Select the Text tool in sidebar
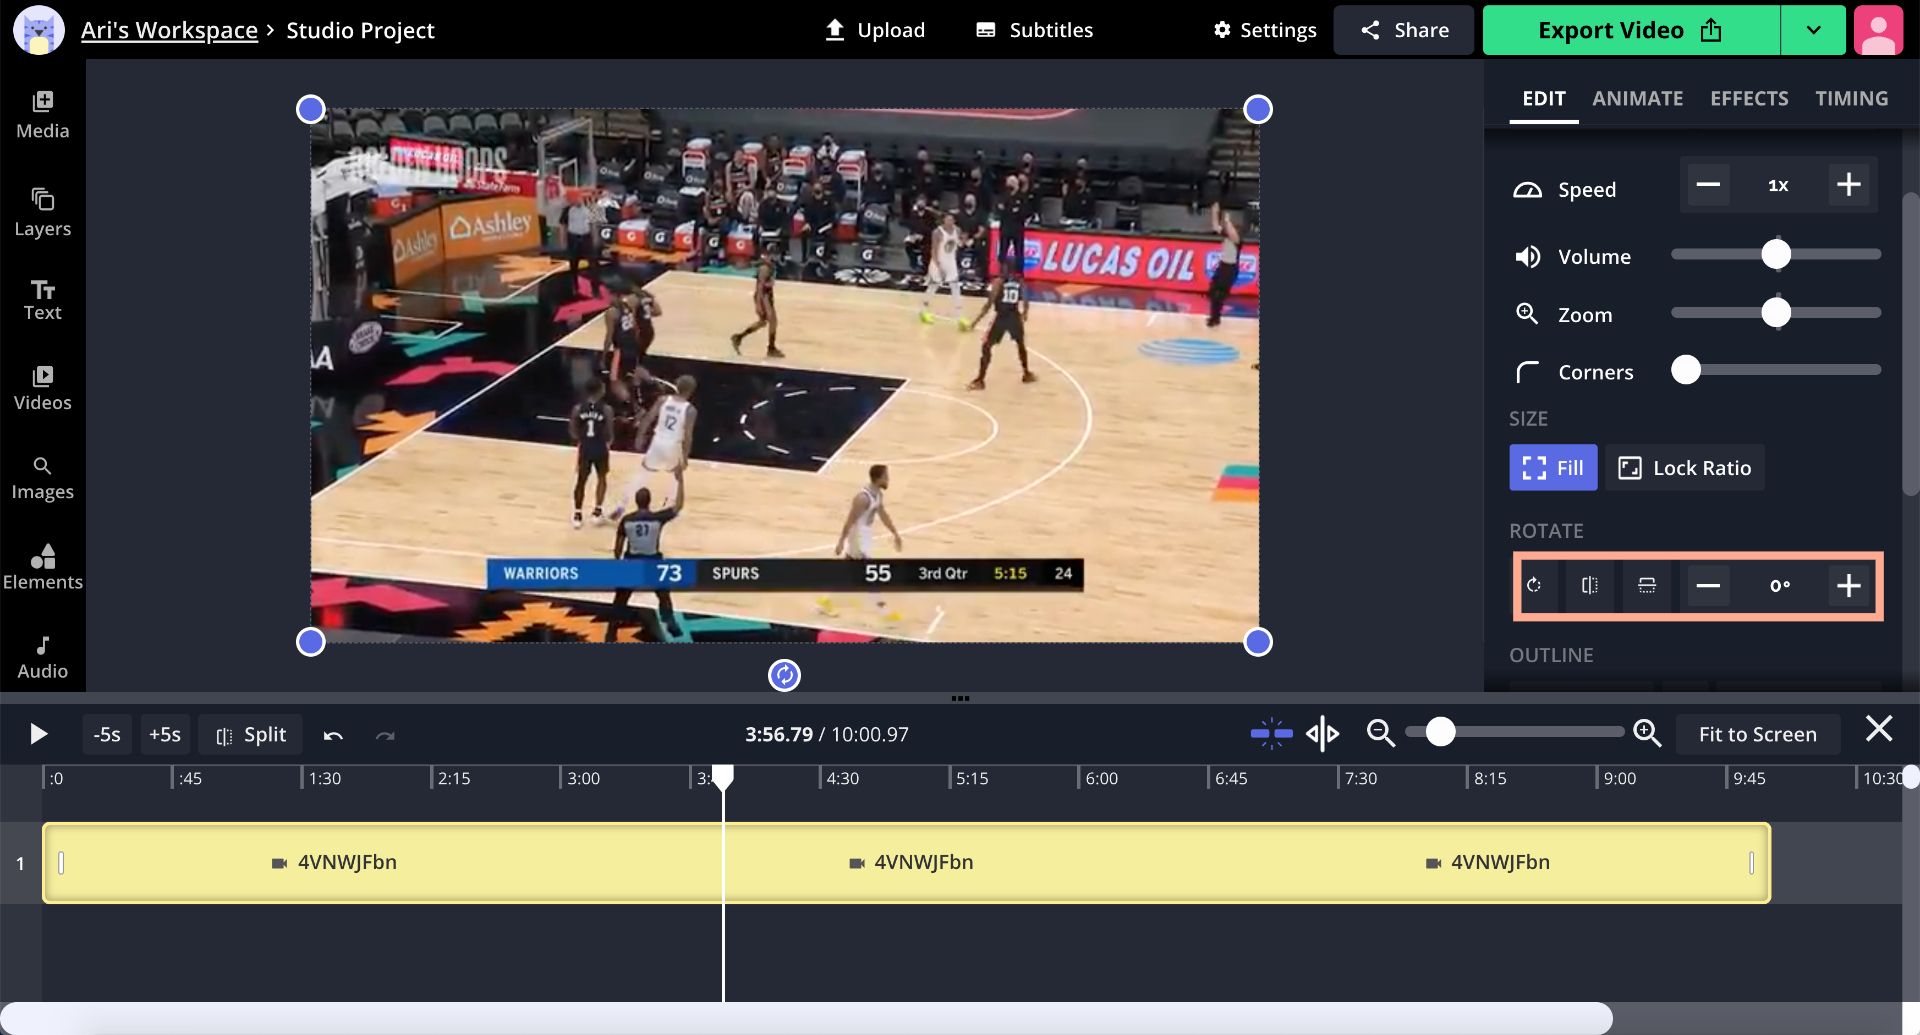 pyautogui.click(x=42, y=300)
